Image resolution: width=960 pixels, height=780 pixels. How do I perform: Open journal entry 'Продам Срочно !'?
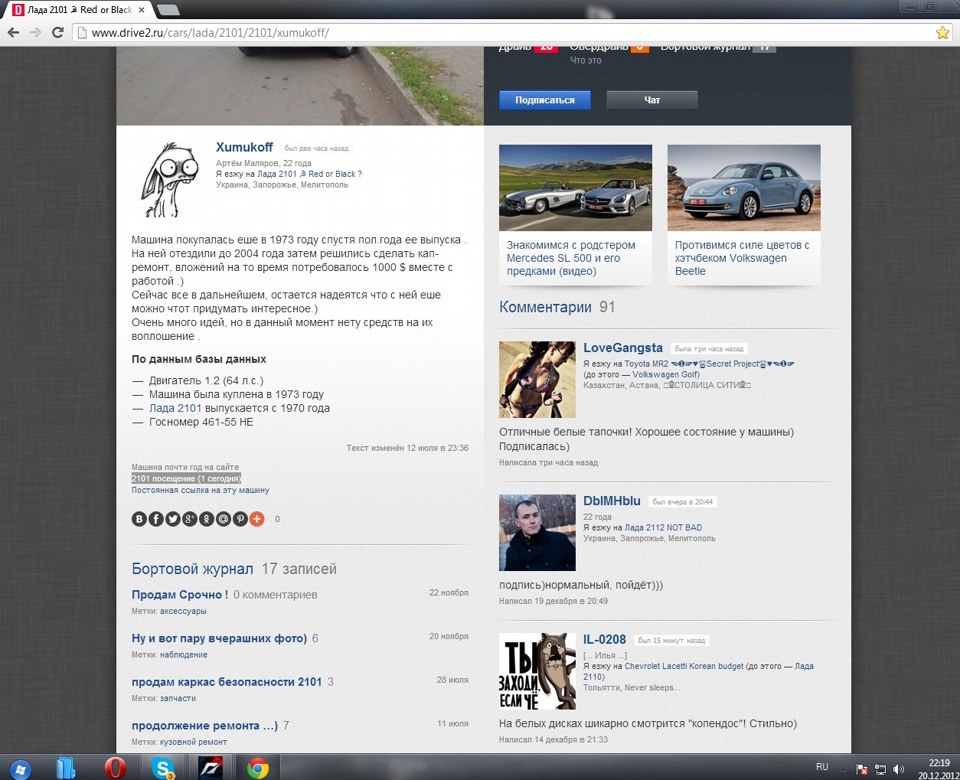pos(179,594)
